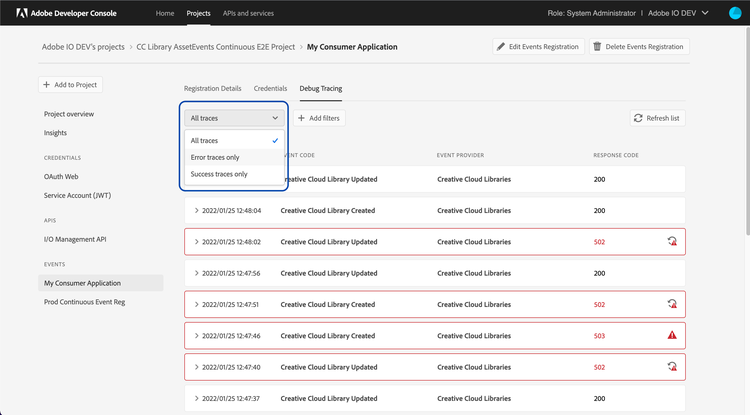Click trash icon in Delete Events Registration
The image size is (750, 415).
point(597,47)
